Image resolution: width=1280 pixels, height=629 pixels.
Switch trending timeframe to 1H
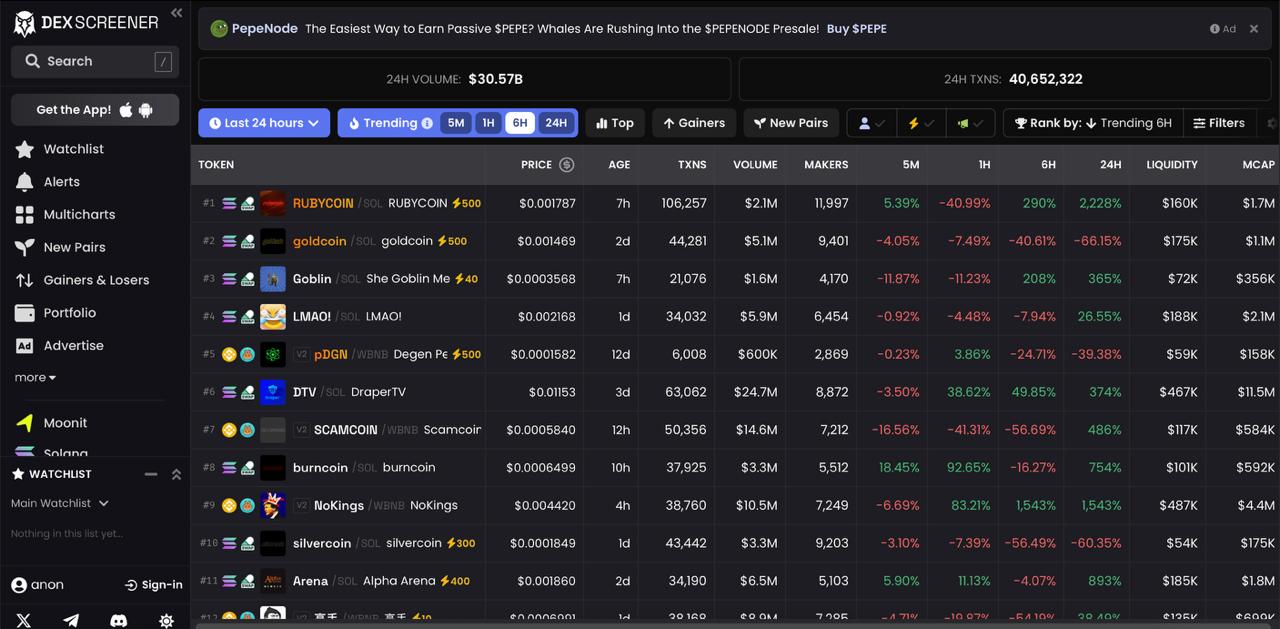(x=488, y=123)
